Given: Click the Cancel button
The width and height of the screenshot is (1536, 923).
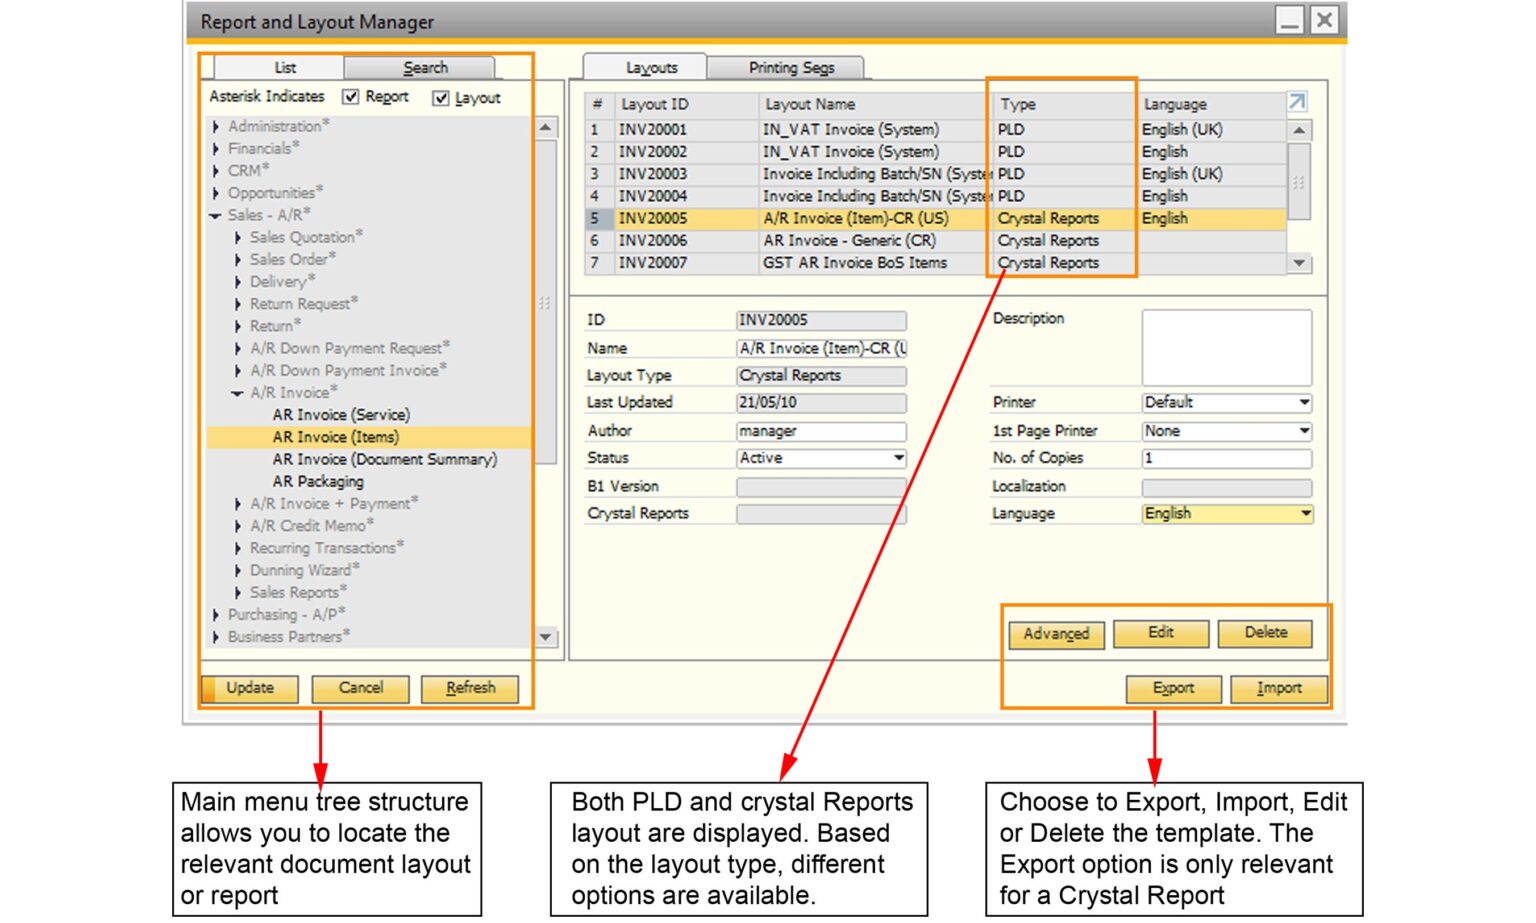Looking at the screenshot, I should click(361, 689).
